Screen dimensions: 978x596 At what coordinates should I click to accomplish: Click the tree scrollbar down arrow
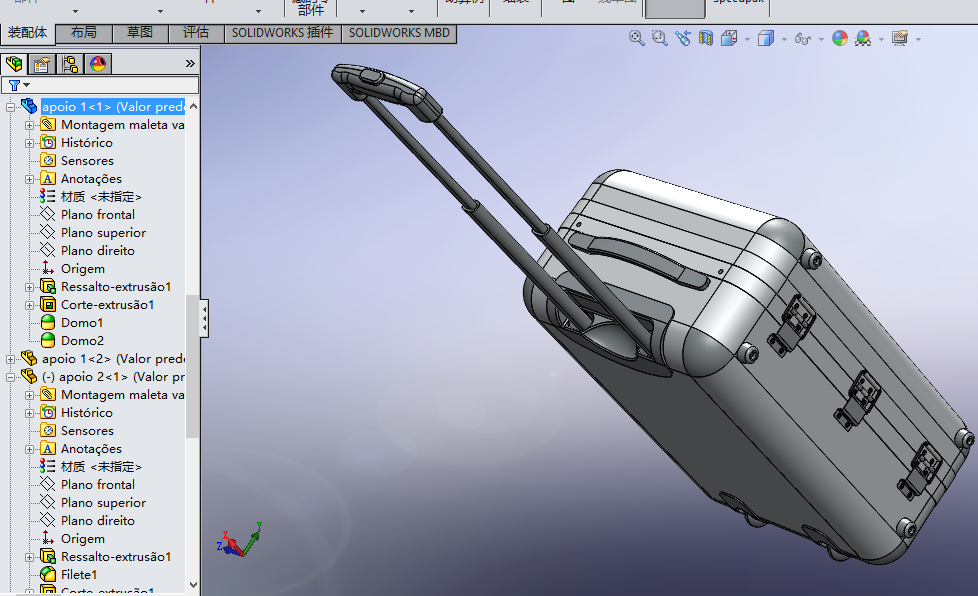193,585
